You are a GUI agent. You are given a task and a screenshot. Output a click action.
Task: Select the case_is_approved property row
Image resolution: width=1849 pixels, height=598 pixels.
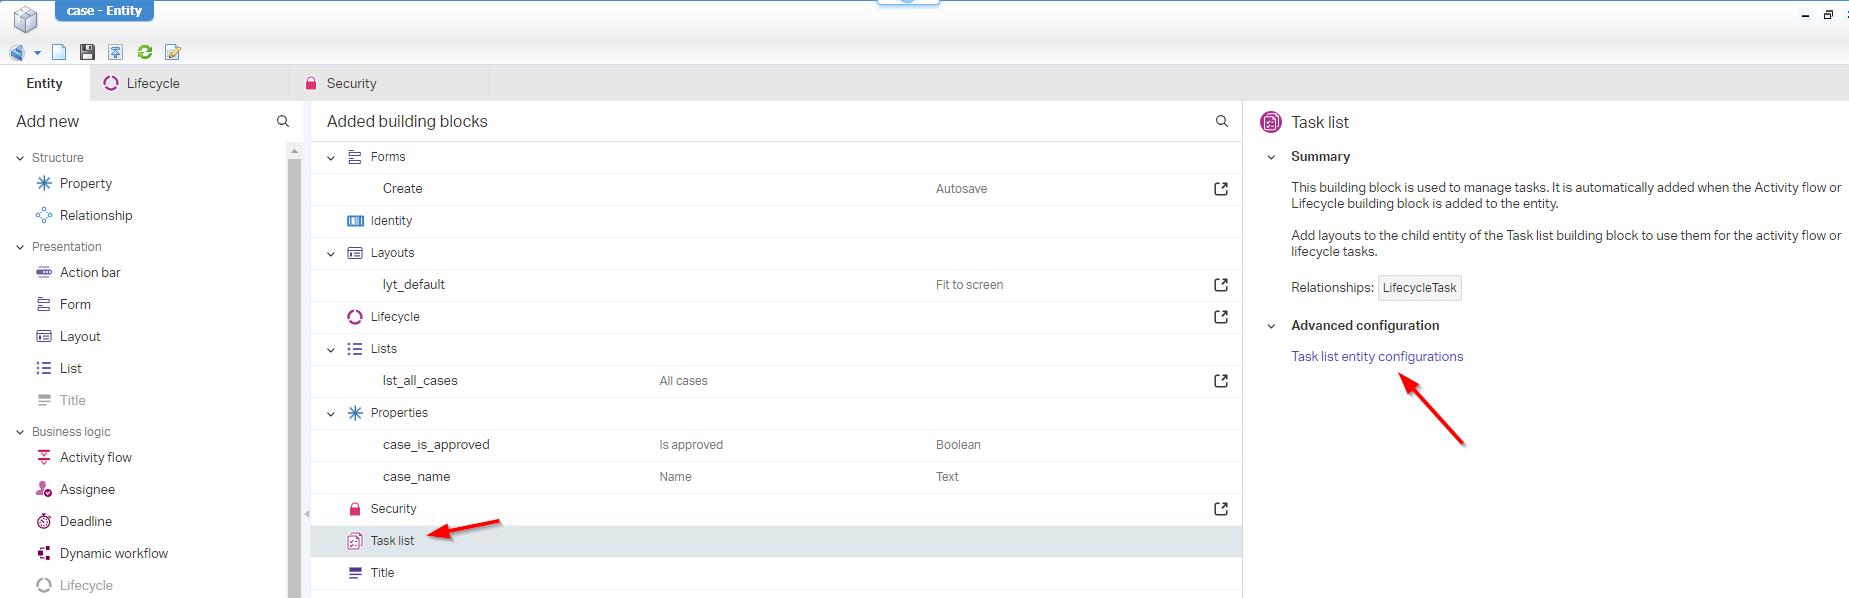click(436, 445)
